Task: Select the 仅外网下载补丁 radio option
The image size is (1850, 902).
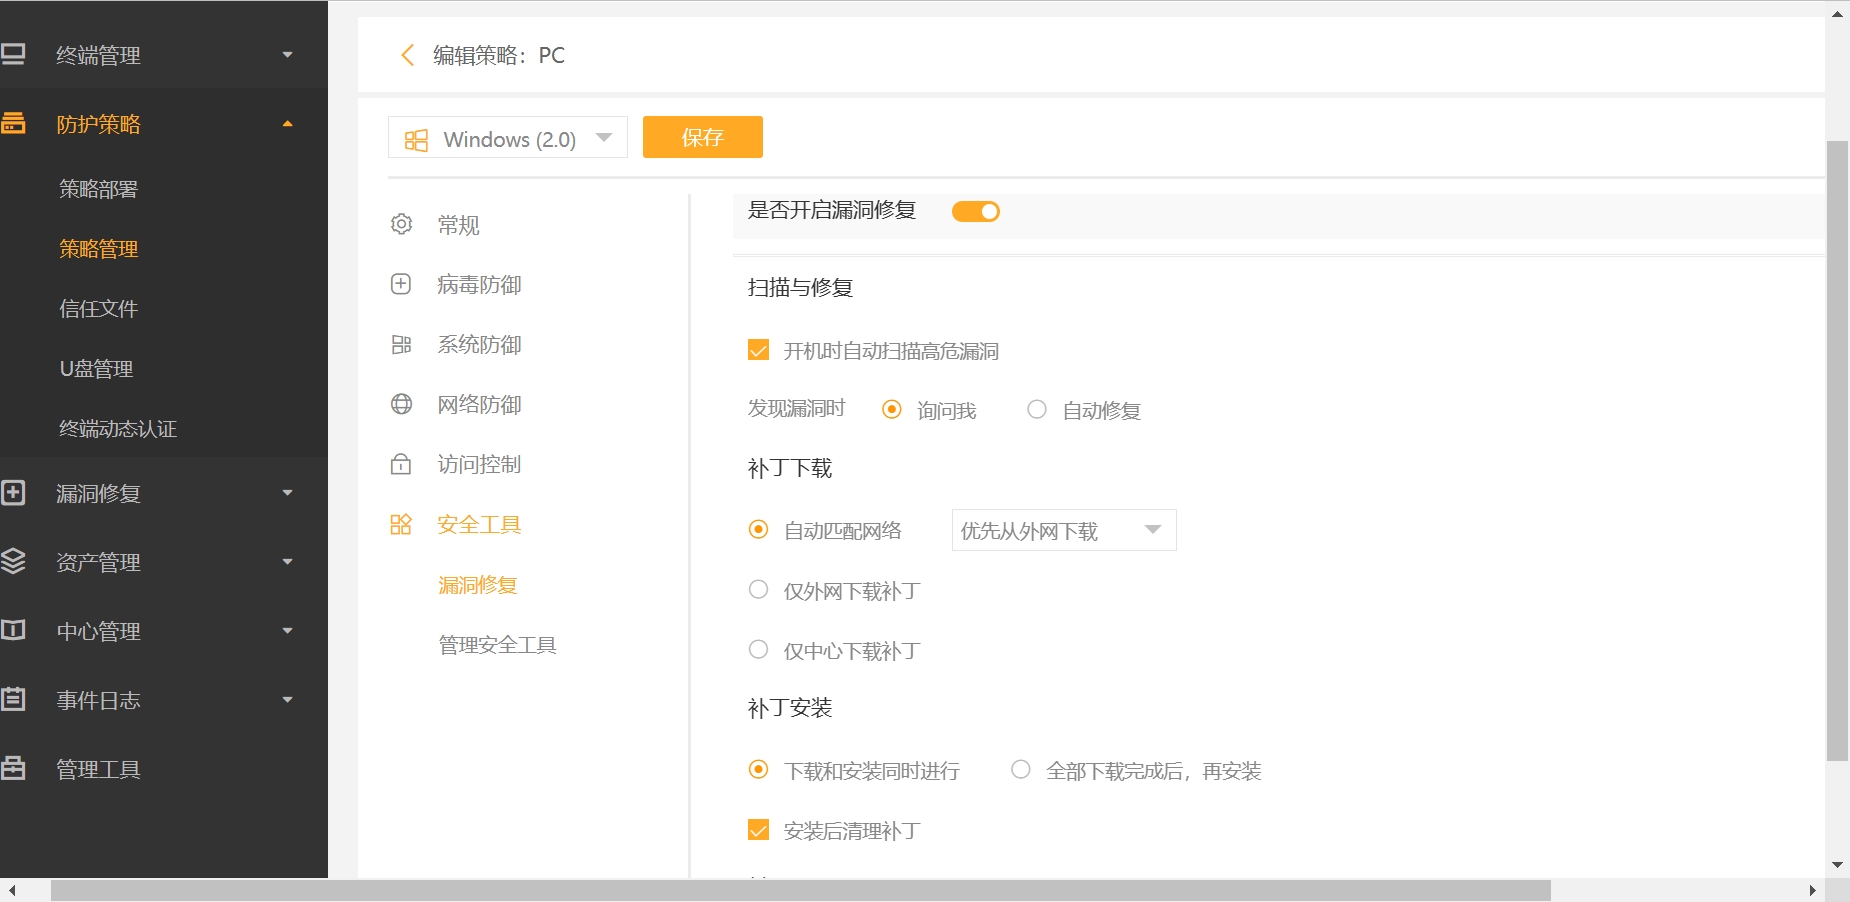Action: pyautogui.click(x=759, y=589)
